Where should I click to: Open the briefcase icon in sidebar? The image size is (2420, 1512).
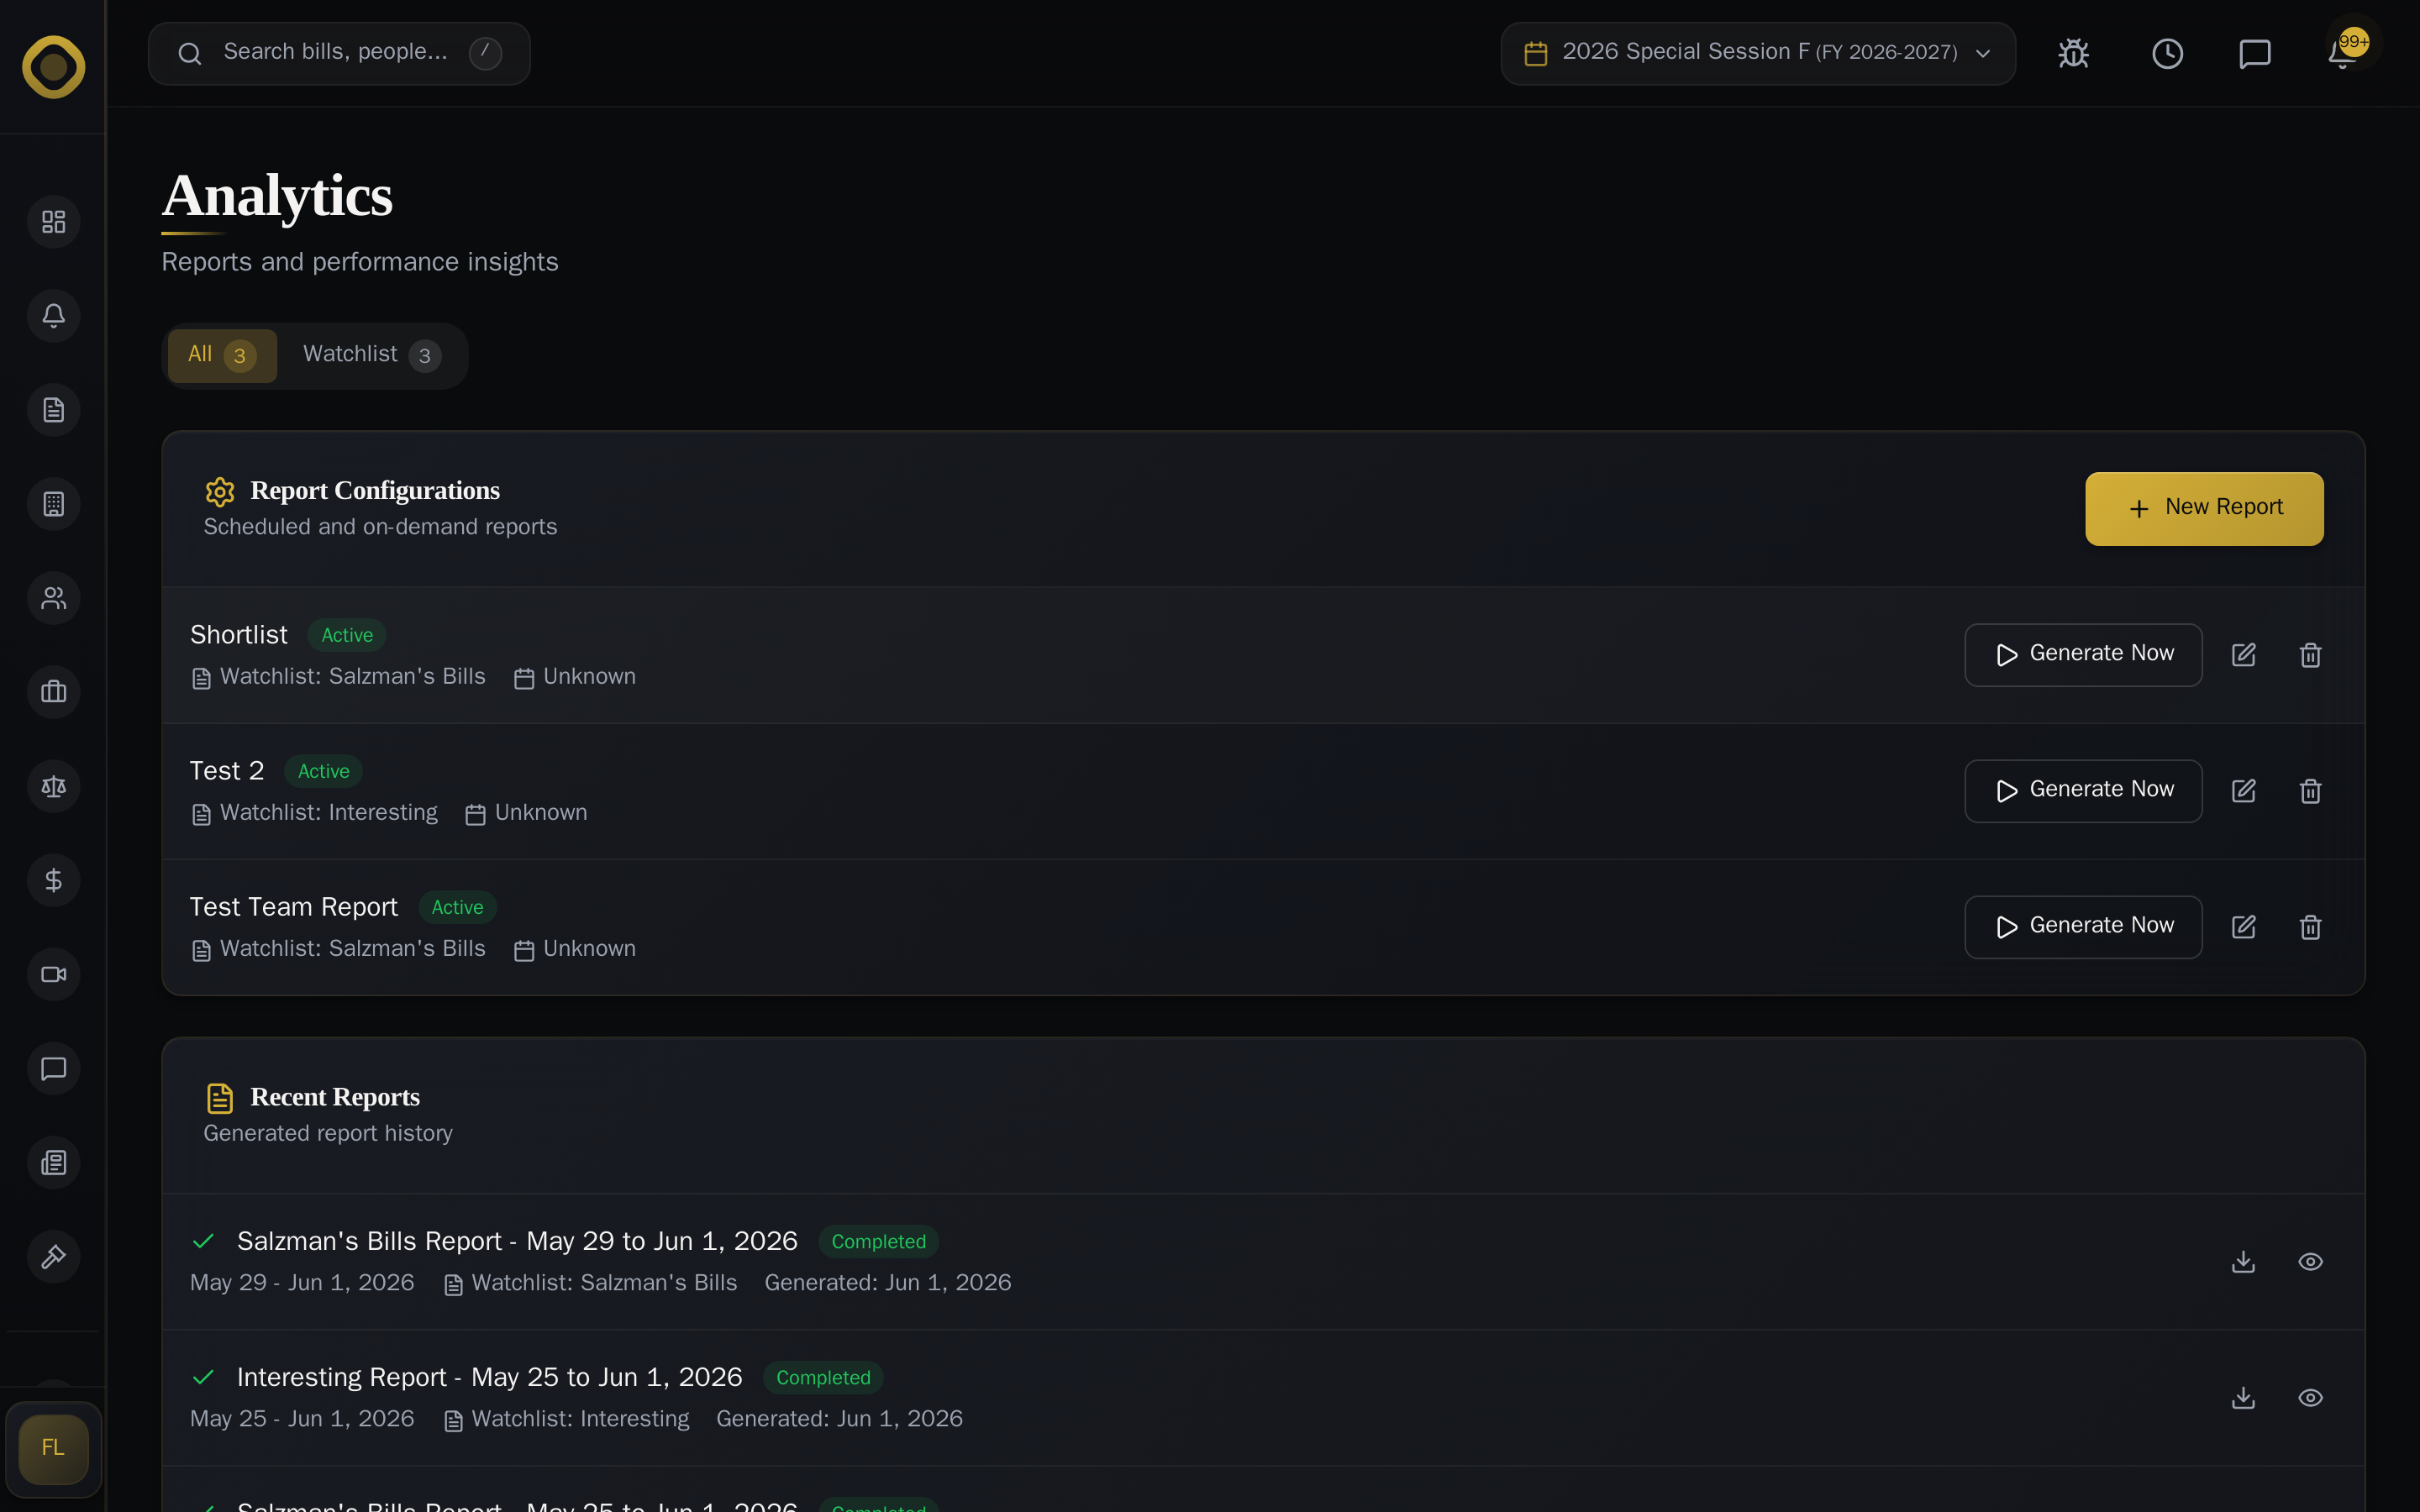click(x=54, y=692)
